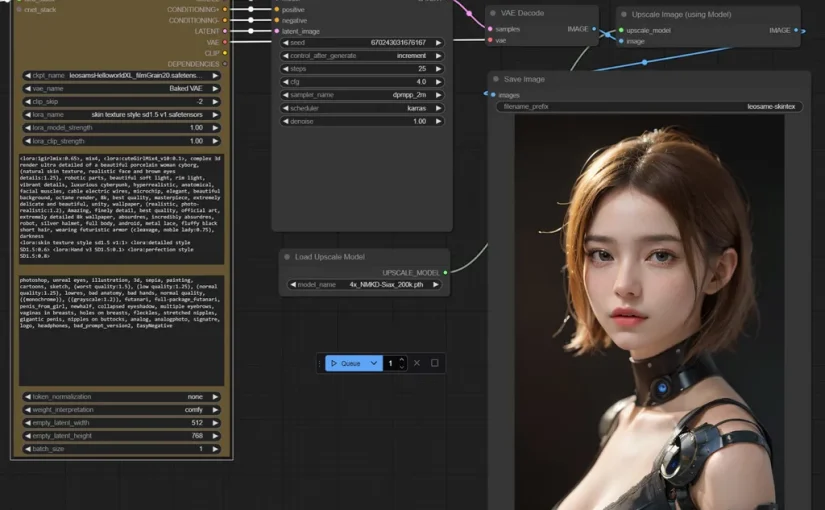This screenshot has height=510, width=825.
Task: Decrease batch_size using left arrow
Action: [27, 449]
